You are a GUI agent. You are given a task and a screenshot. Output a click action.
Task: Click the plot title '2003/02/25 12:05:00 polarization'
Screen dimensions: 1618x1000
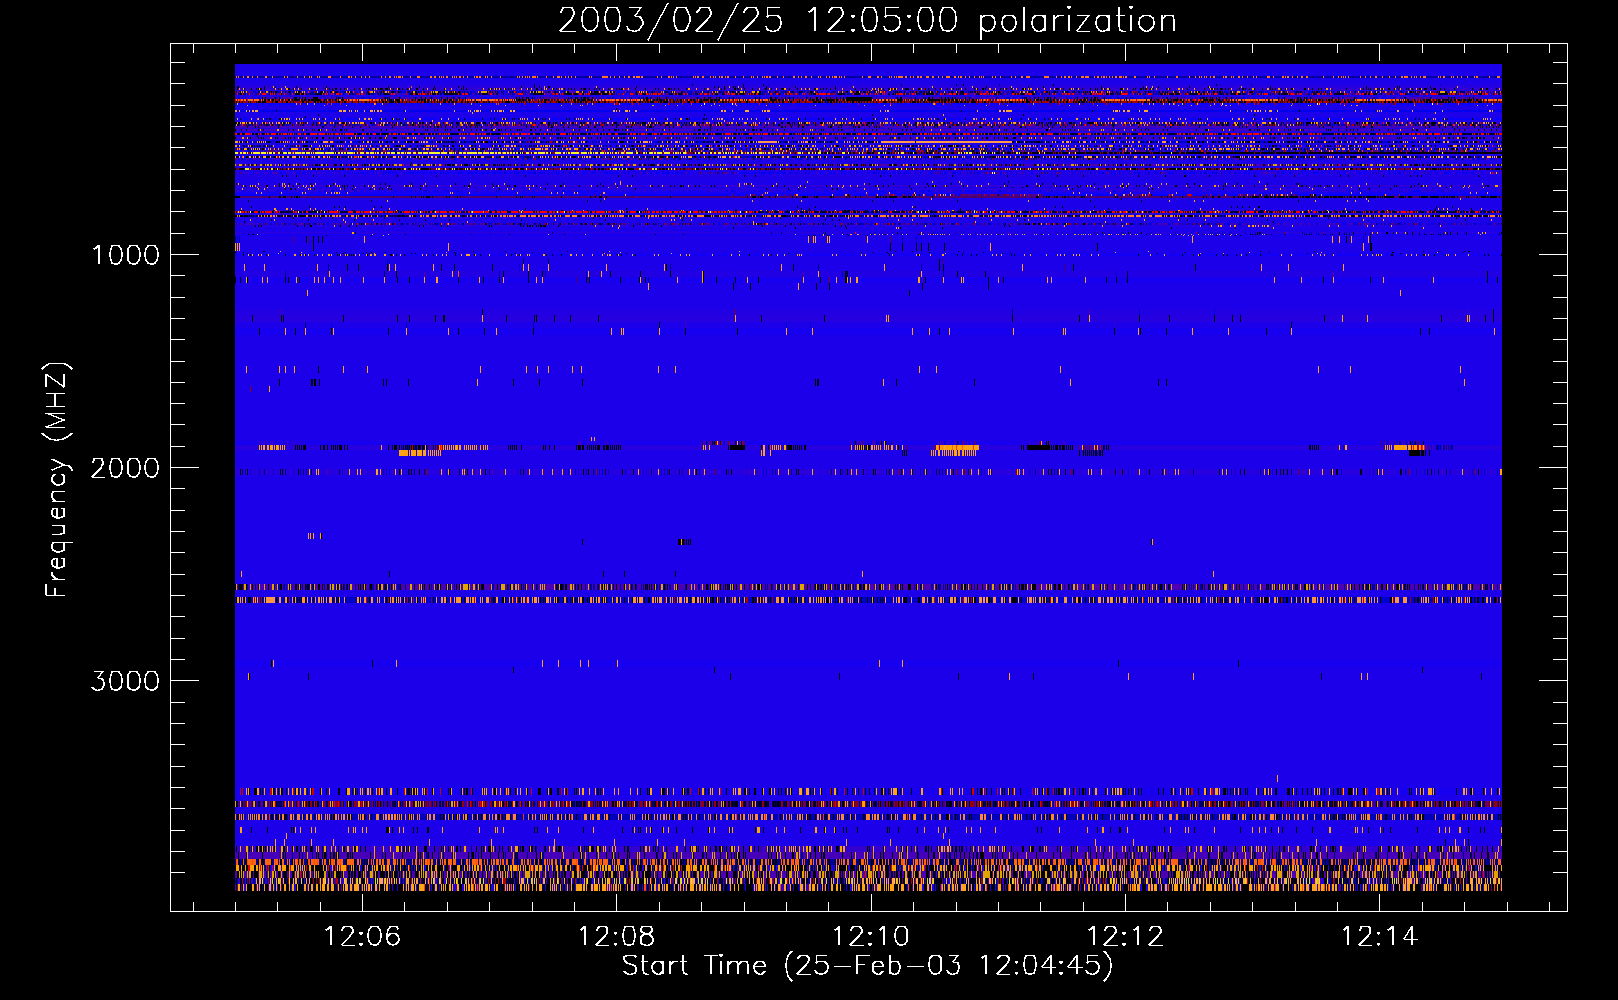point(867,20)
